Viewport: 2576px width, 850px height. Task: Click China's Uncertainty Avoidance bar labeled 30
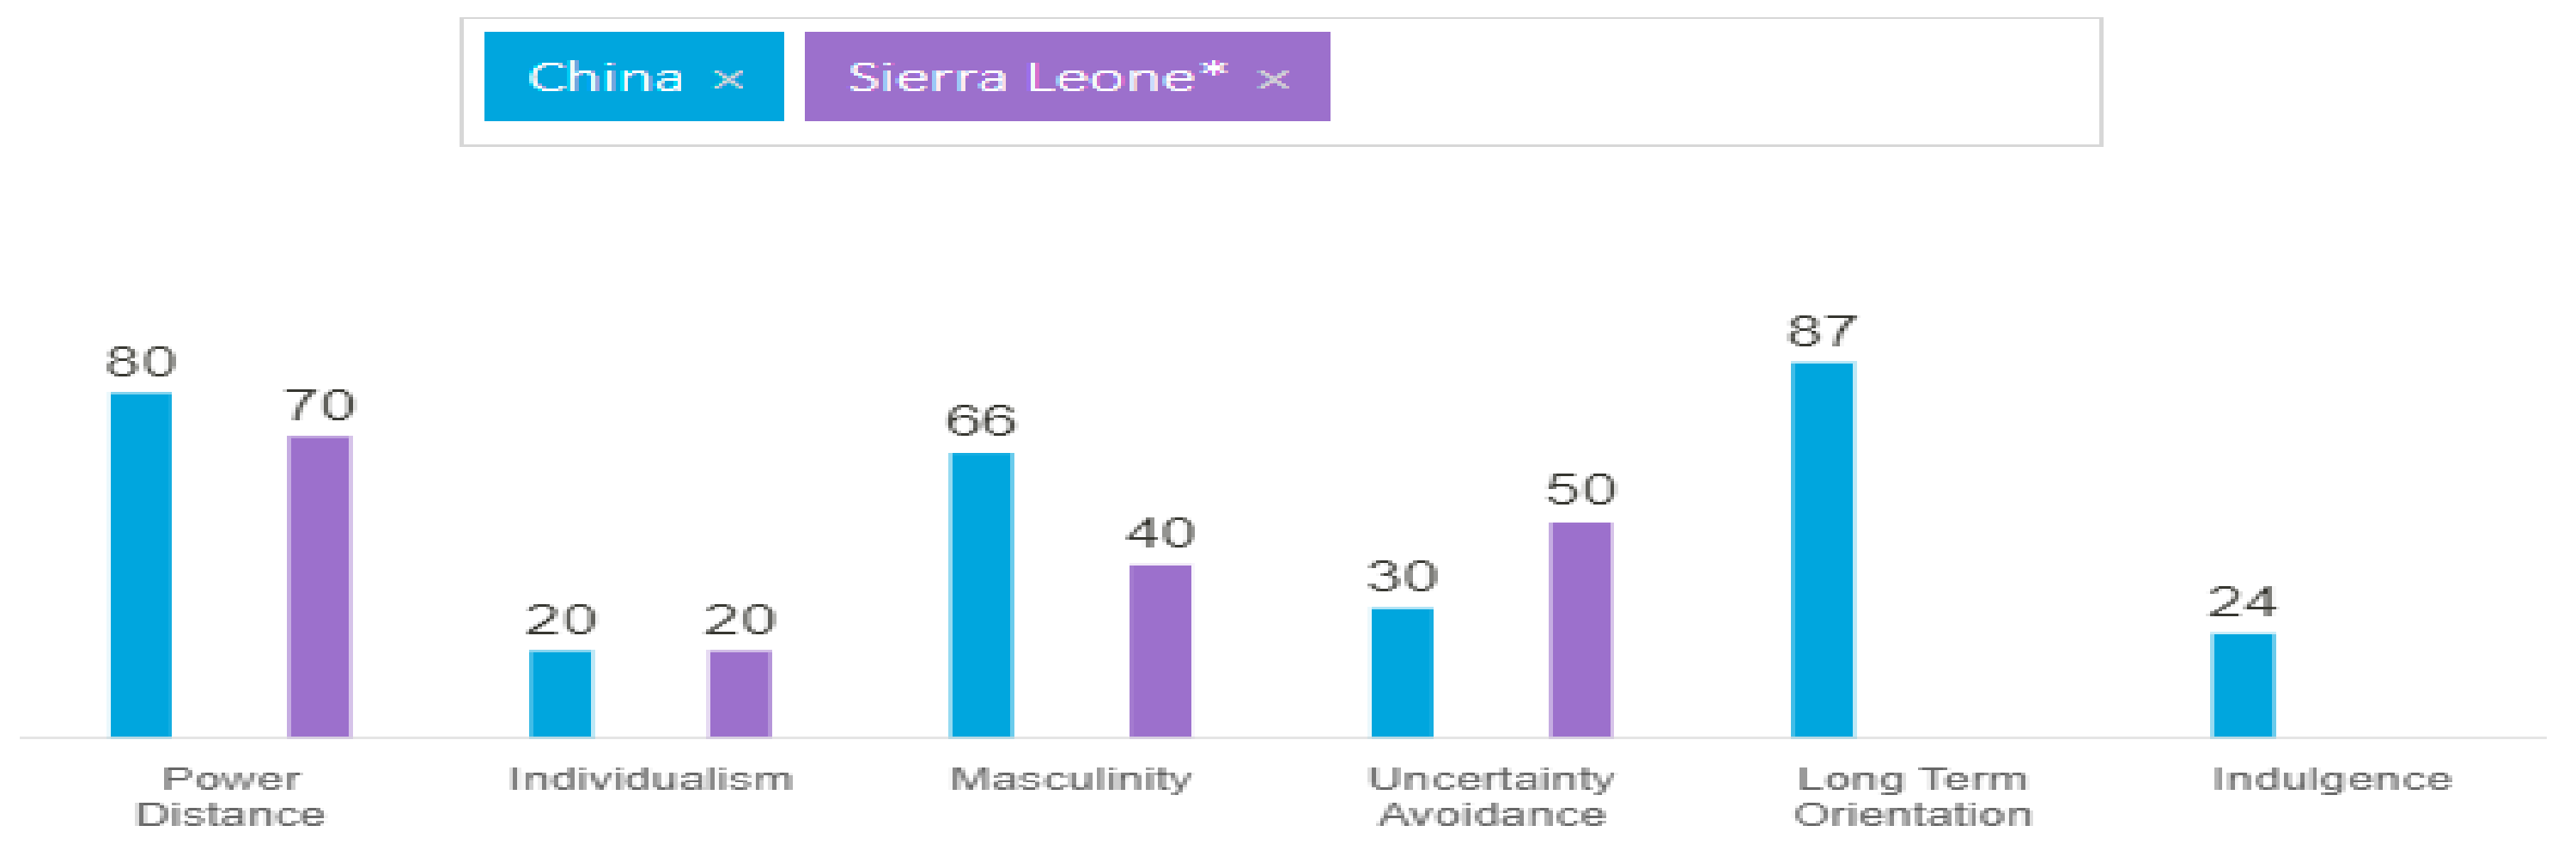[x=1402, y=672]
